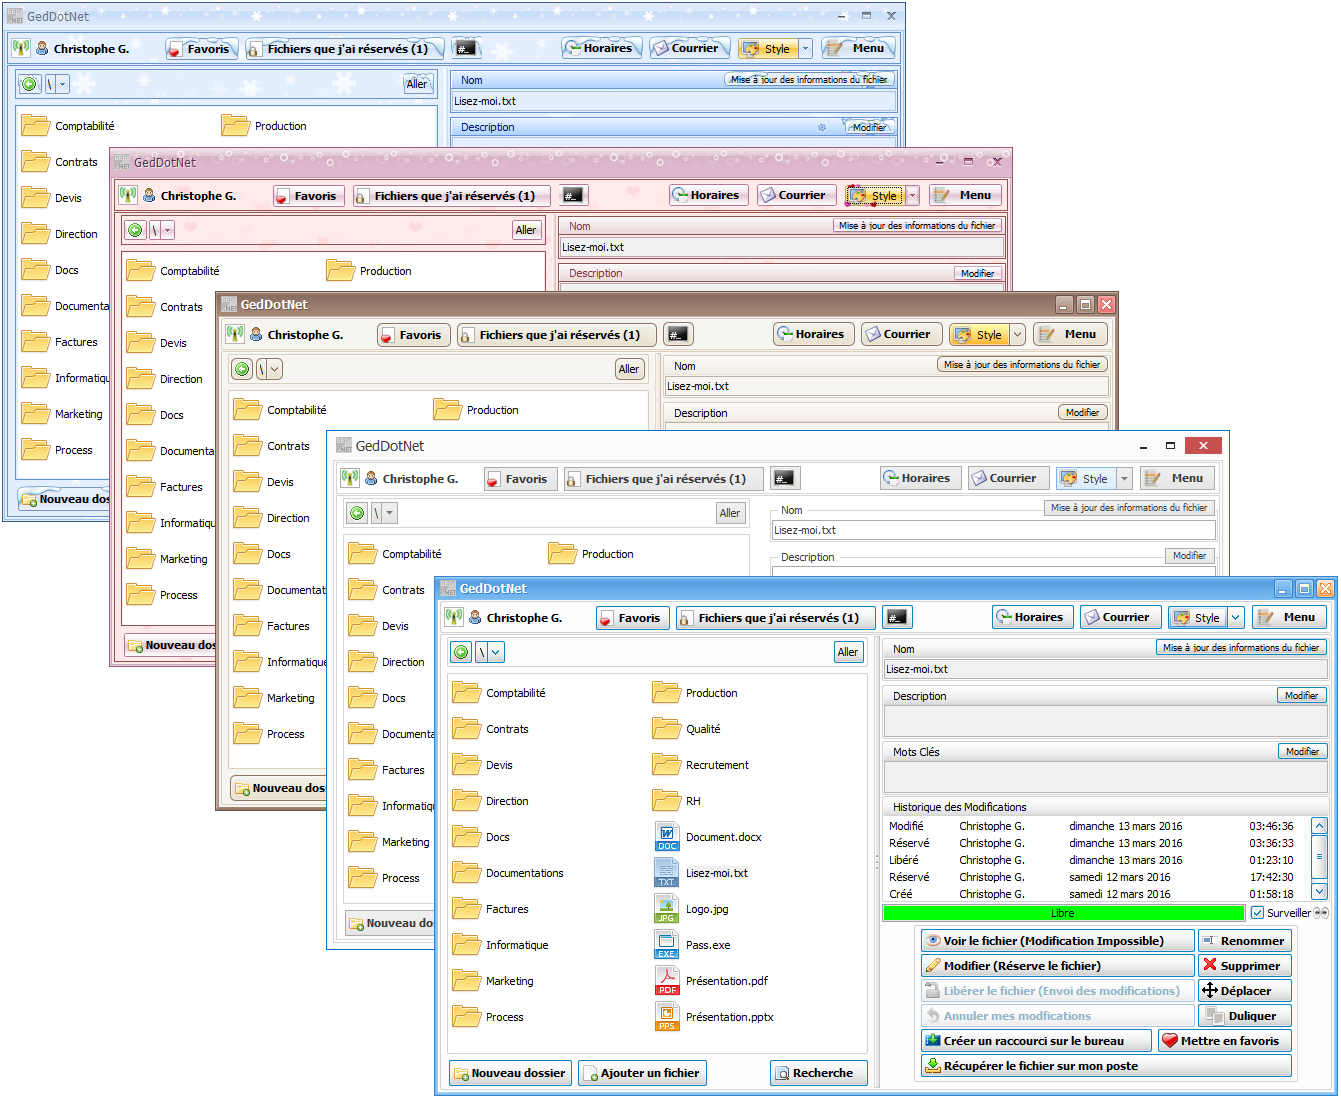Open the path dropdown in pink window
1341x1100 pixels.
click(167, 230)
